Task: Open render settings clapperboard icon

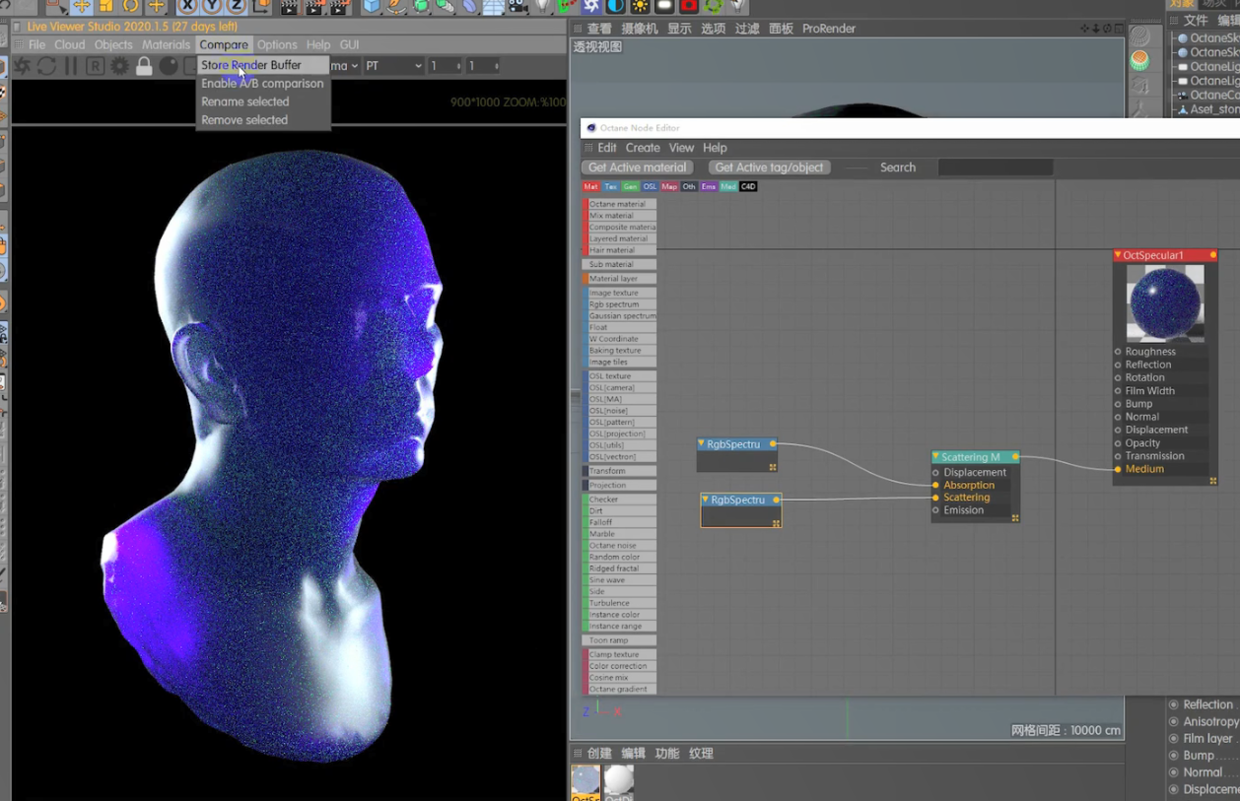Action: 339,6
